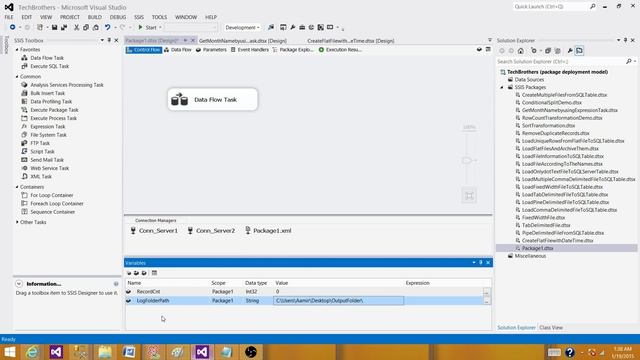
Task: Select Send Mail Task toolbox item
Action: (x=47, y=160)
